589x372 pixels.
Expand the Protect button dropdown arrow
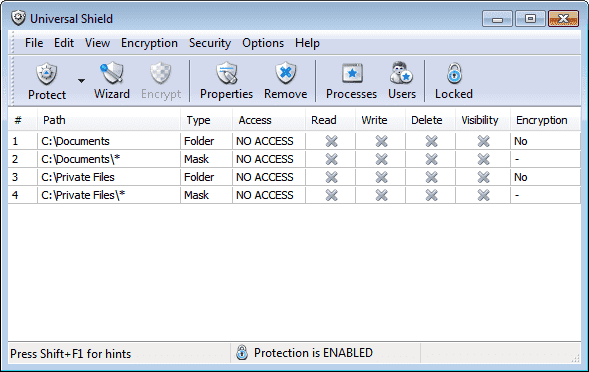(81, 81)
